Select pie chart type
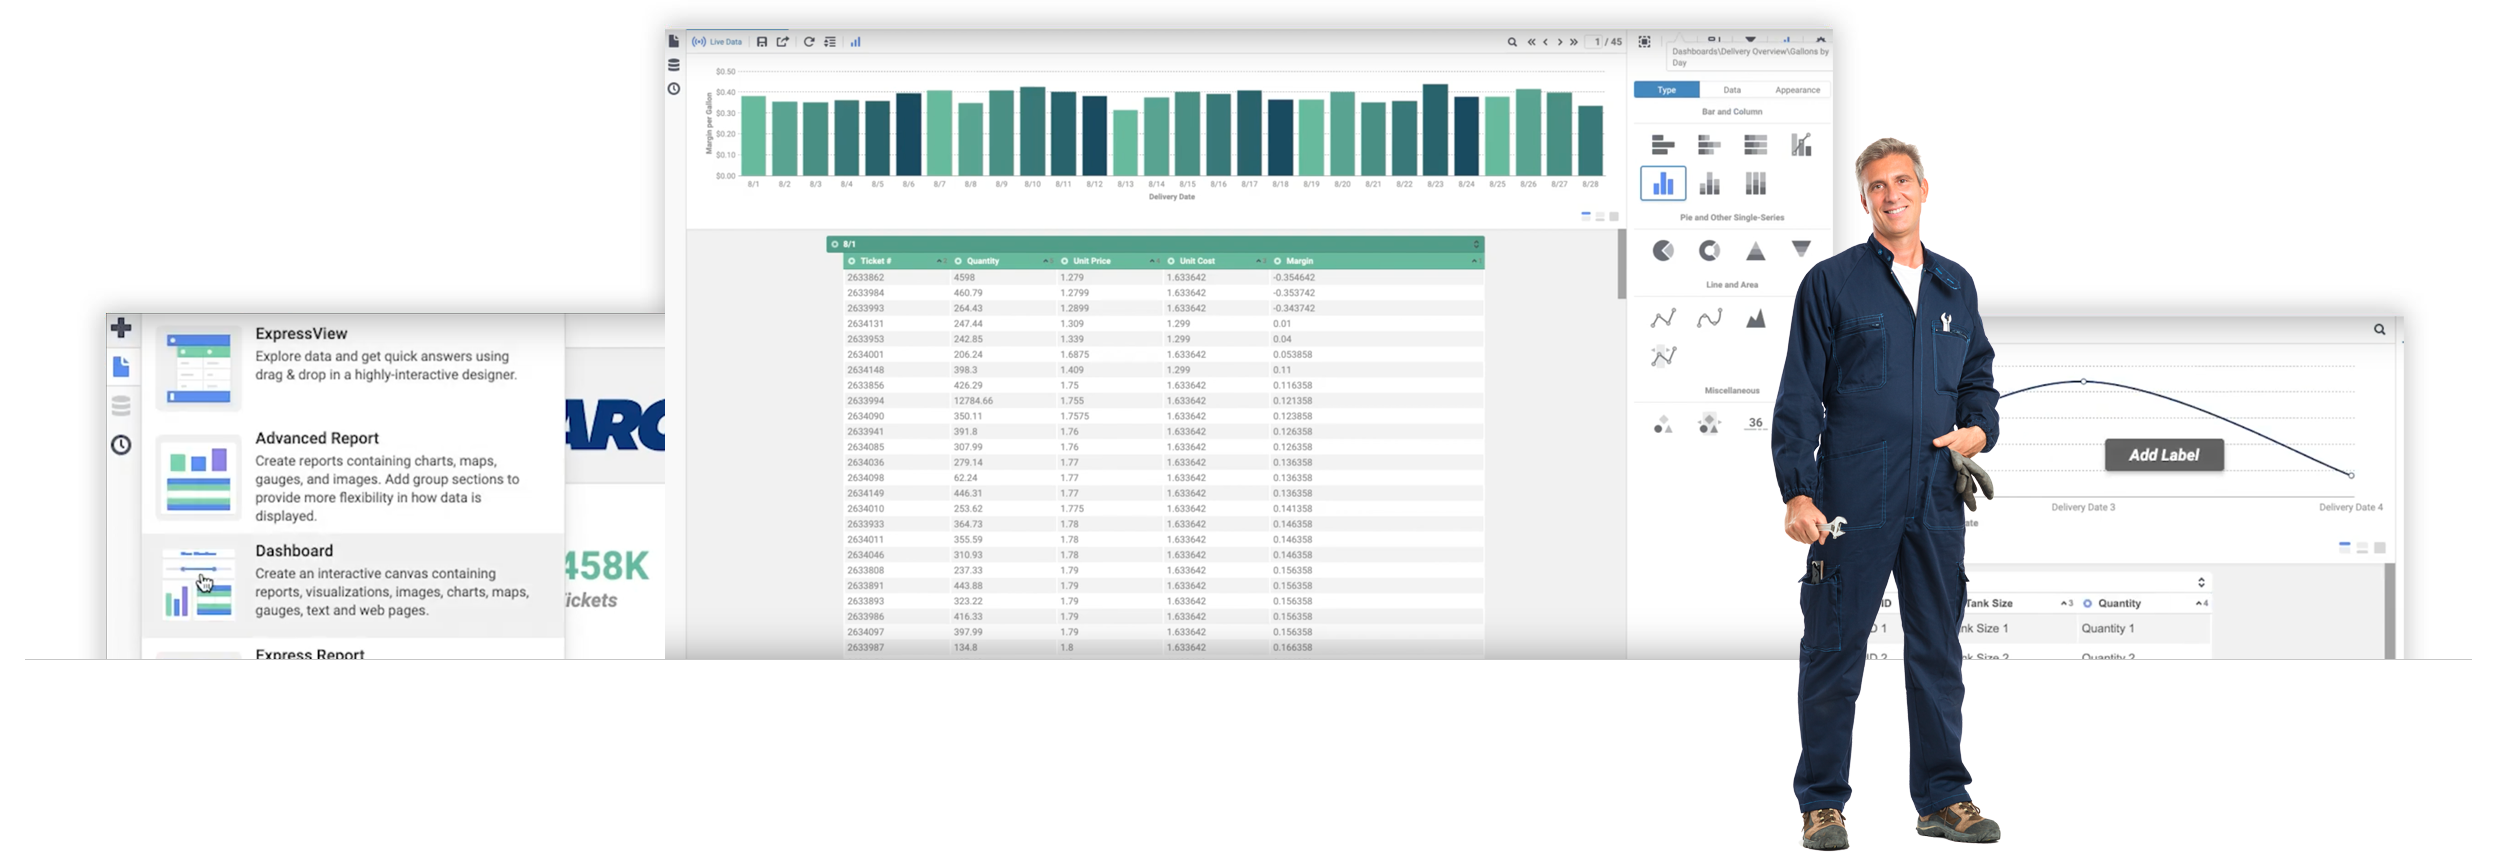 1663,251
